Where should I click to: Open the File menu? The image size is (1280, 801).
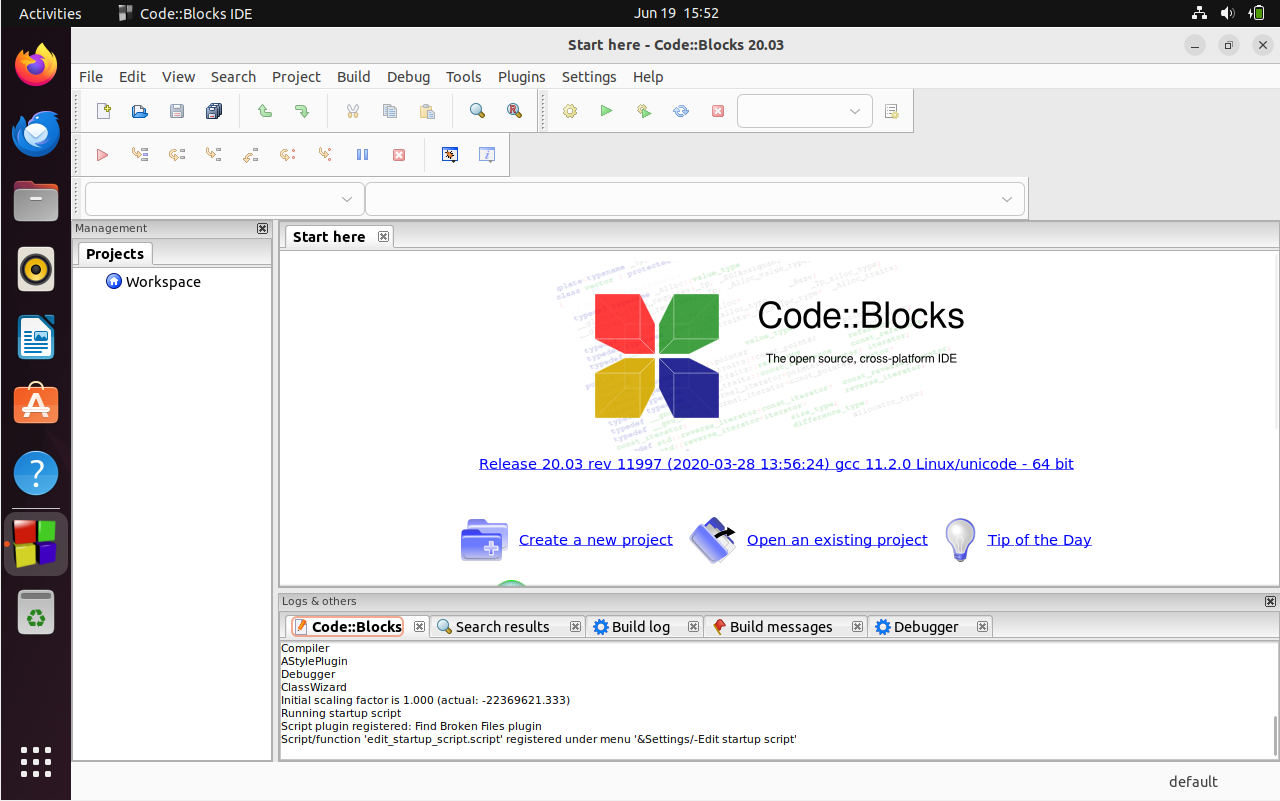(x=91, y=77)
